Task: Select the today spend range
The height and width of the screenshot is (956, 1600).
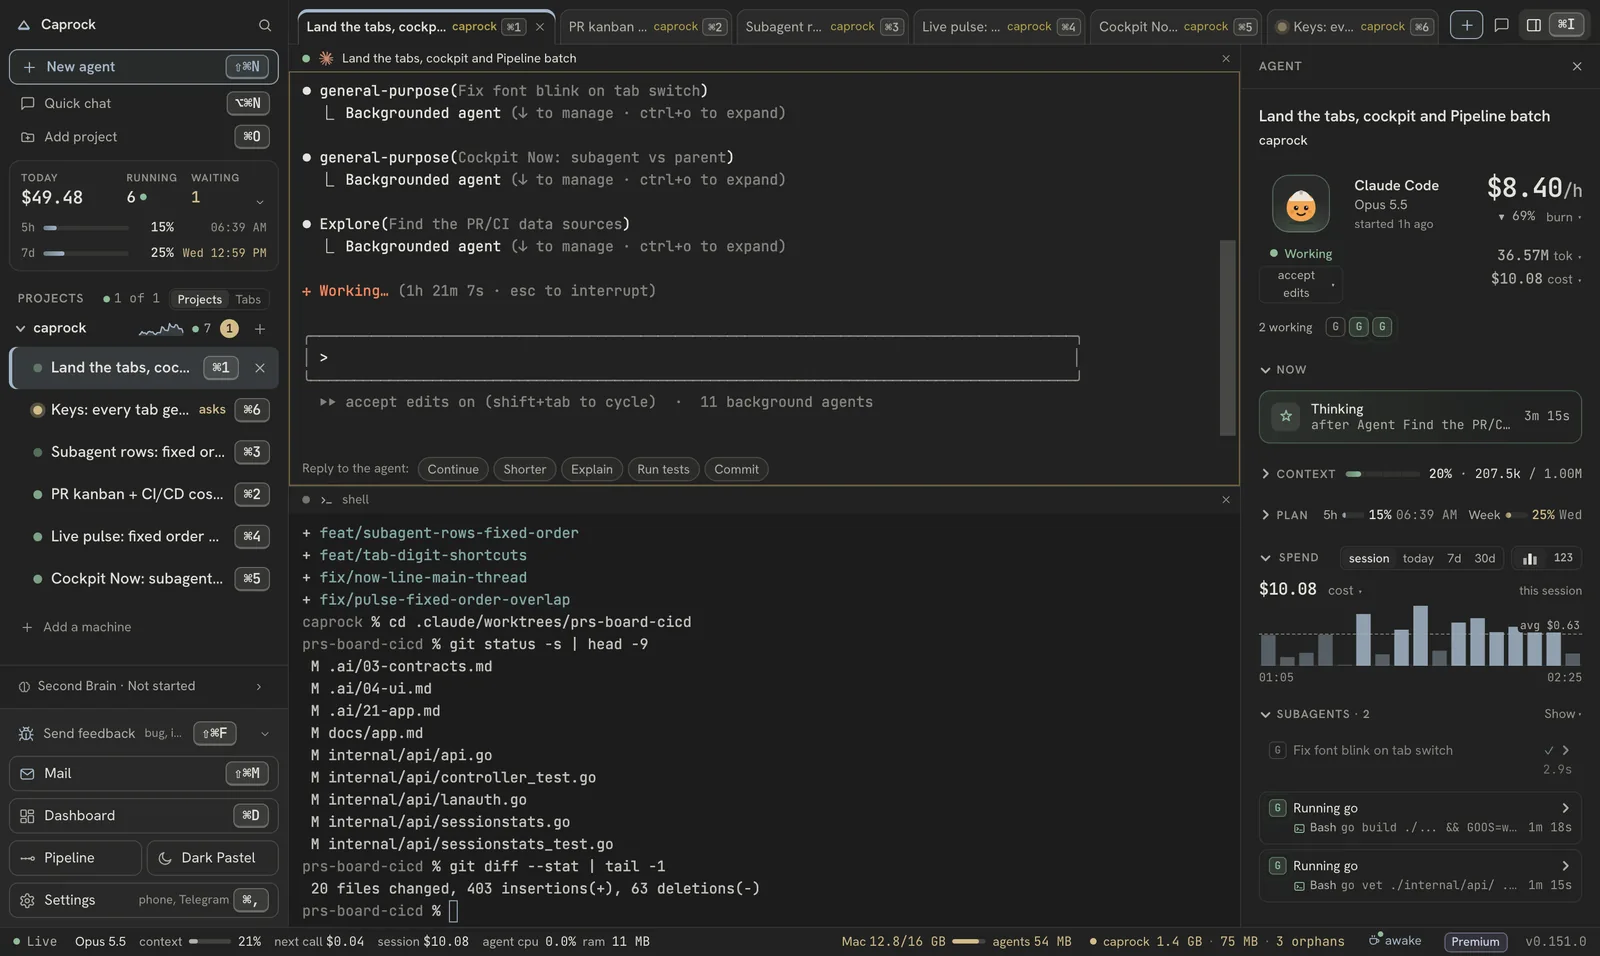Action: 1418,558
